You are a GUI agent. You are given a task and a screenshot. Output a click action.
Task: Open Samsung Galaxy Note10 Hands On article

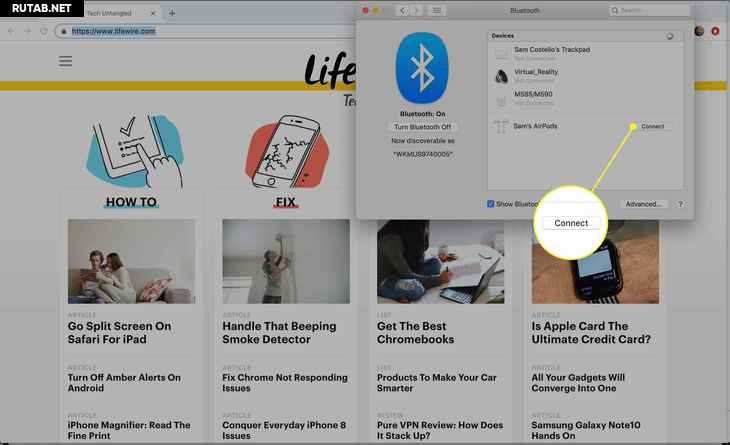pyautogui.click(x=586, y=430)
